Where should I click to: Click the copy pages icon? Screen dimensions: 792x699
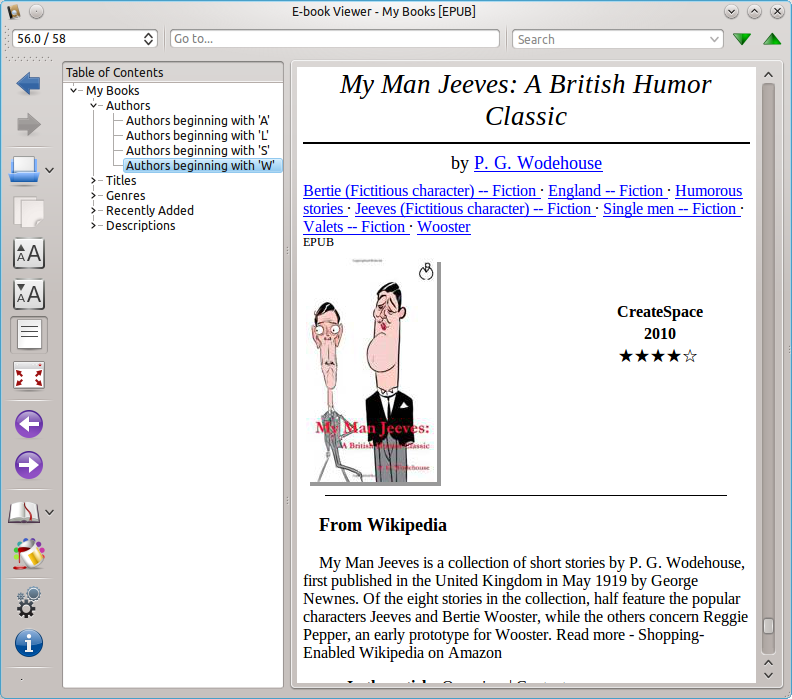(x=28, y=212)
